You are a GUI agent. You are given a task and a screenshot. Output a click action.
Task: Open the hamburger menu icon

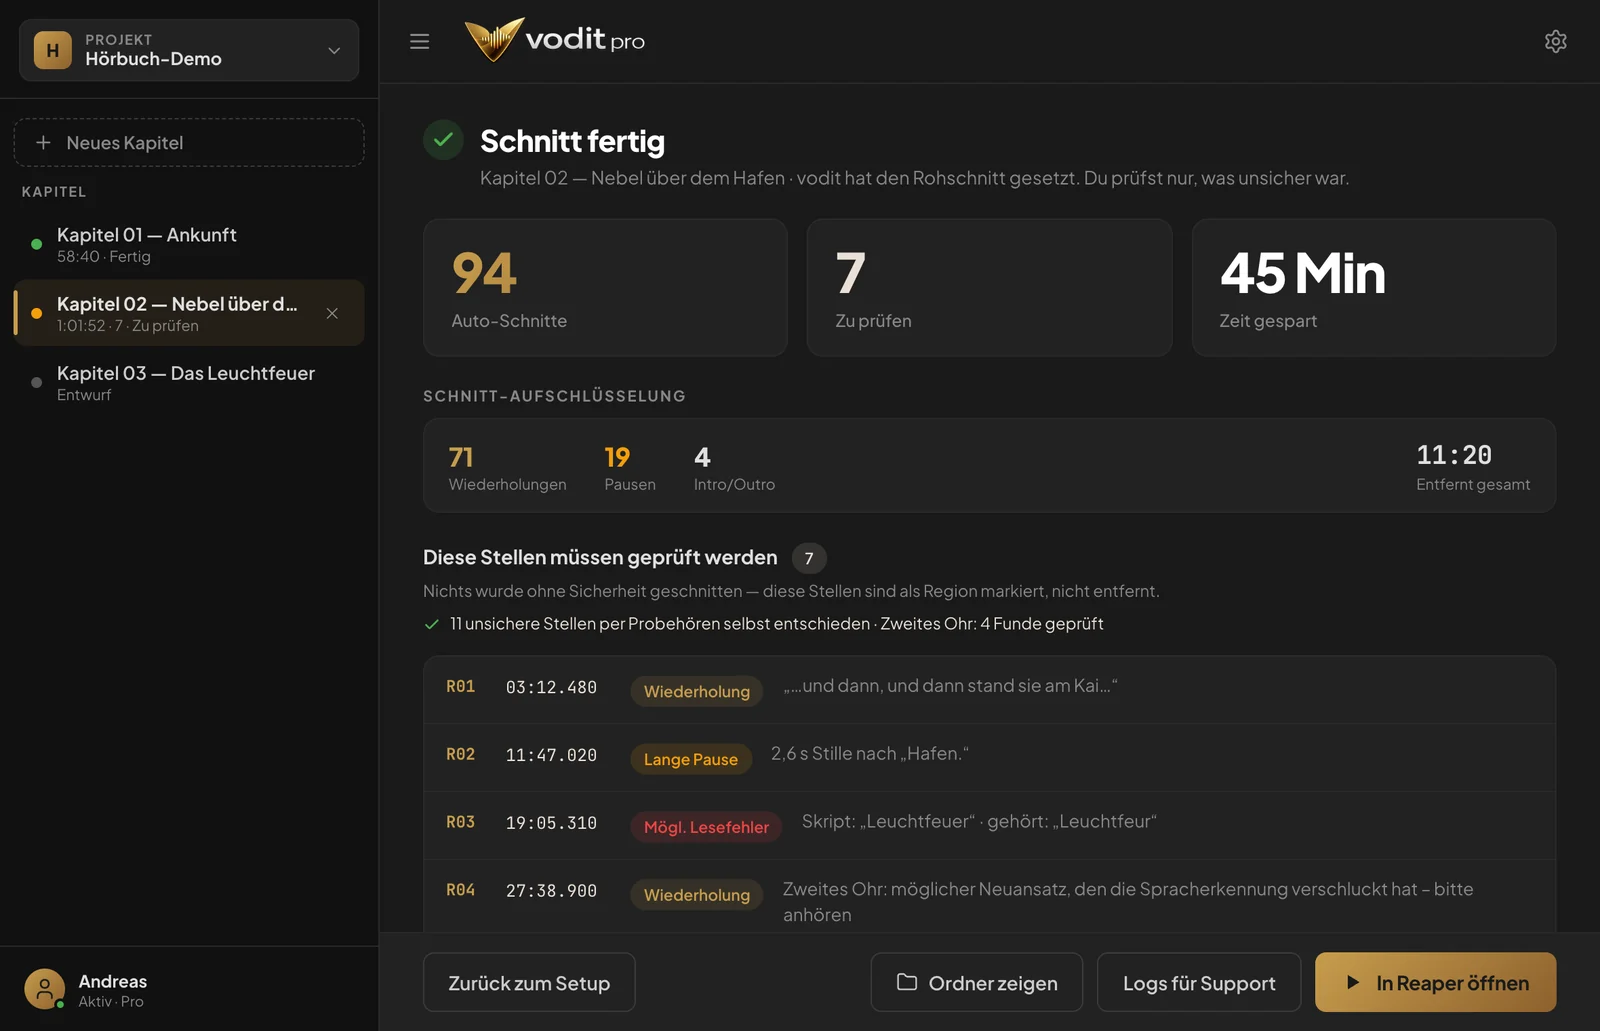tap(419, 41)
